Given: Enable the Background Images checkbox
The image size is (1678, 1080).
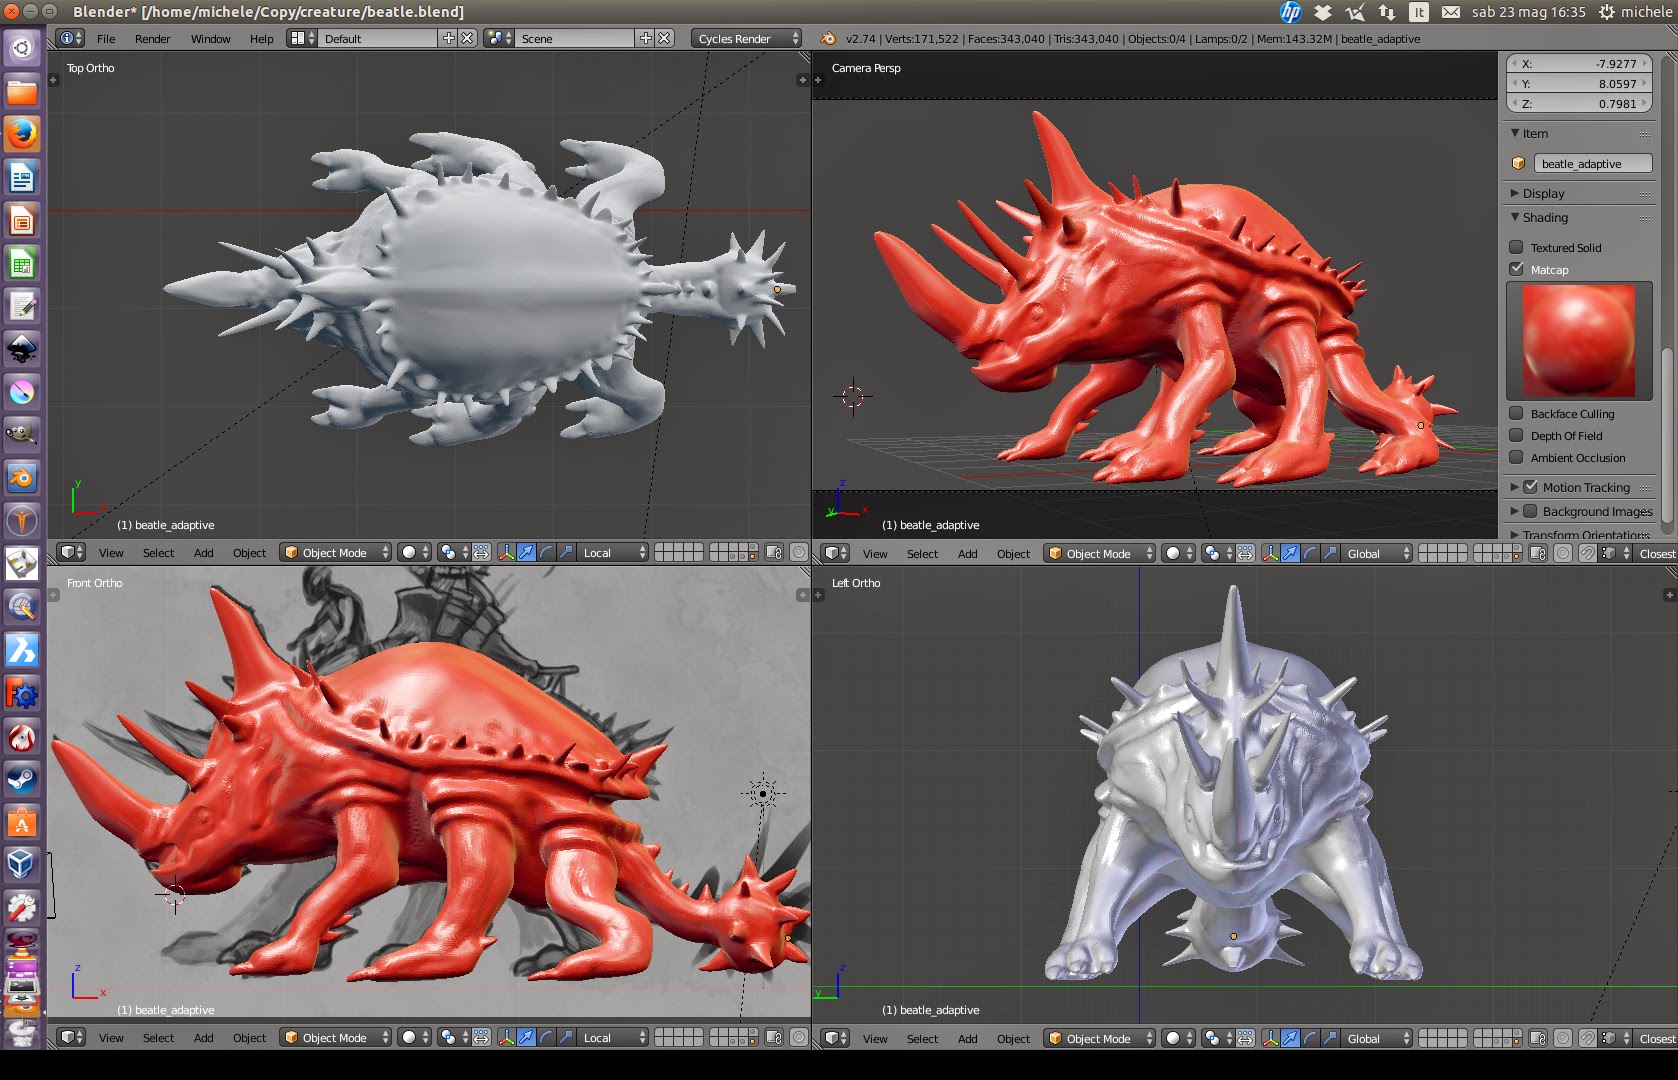Looking at the screenshot, I should click(1530, 511).
